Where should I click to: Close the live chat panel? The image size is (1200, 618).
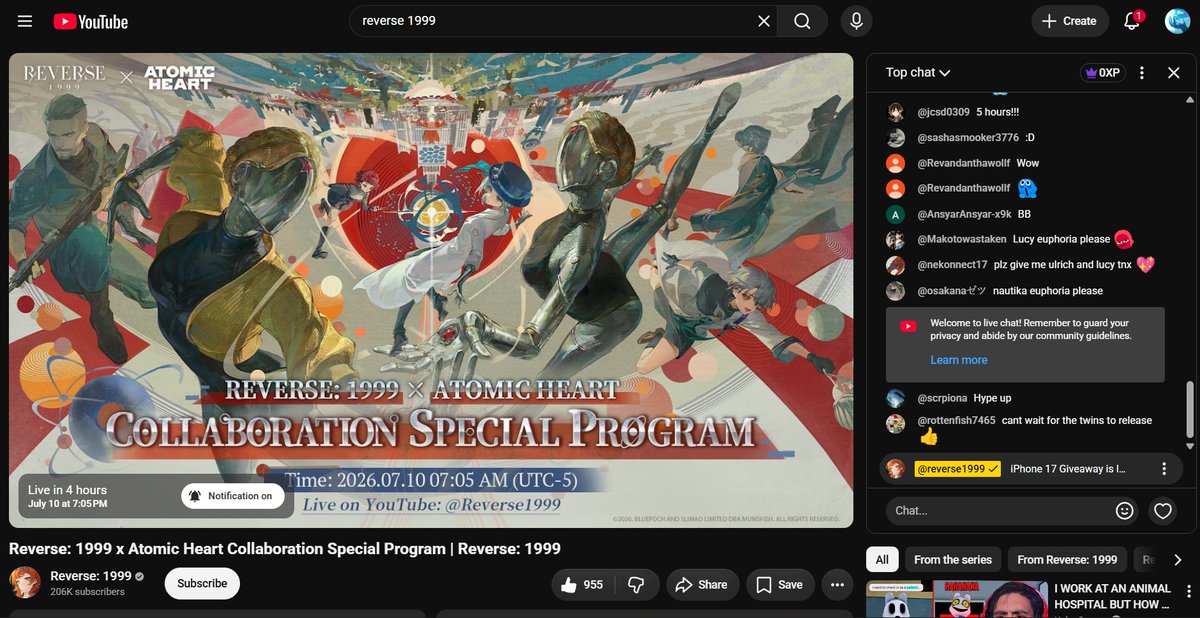click(x=1174, y=73)
